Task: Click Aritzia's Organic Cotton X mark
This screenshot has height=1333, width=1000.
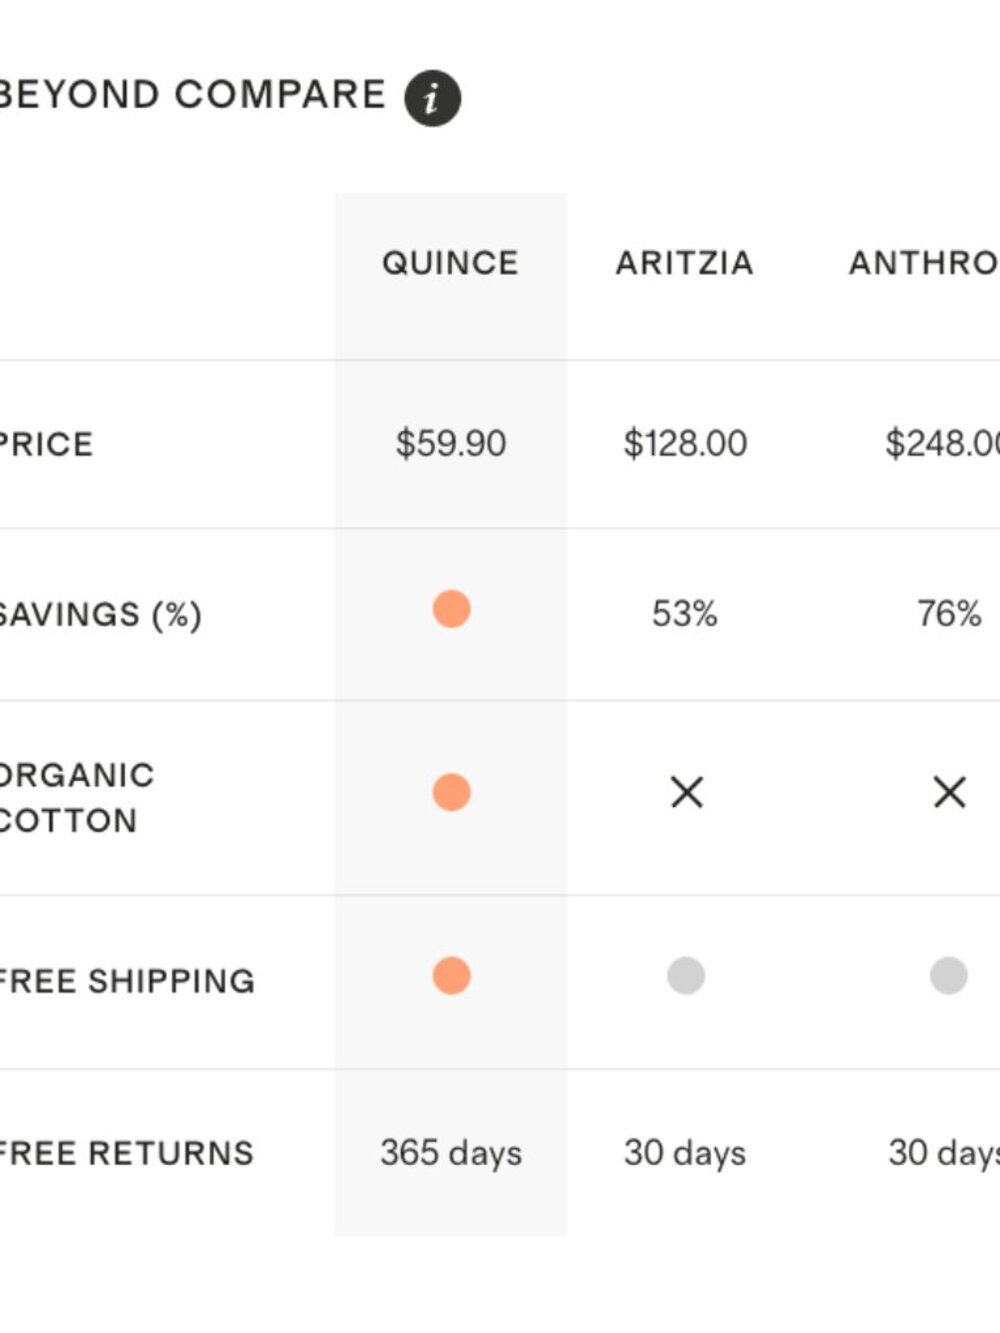Action: click(687, 793)
